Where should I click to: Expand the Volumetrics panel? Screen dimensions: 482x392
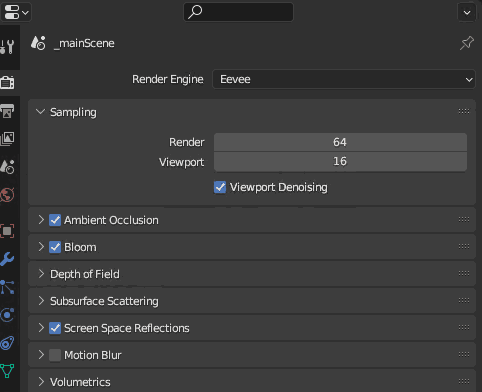coord(41,382)
